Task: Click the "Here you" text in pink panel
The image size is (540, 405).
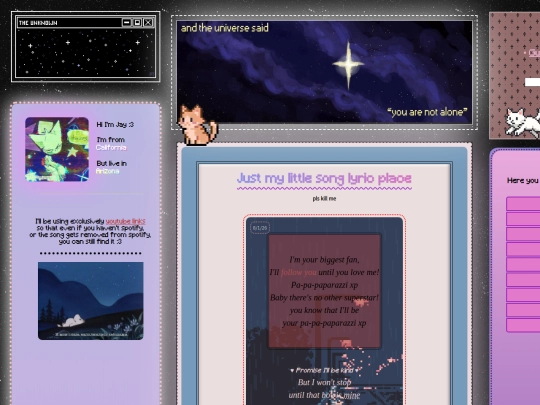Action: tap(522, 180)
